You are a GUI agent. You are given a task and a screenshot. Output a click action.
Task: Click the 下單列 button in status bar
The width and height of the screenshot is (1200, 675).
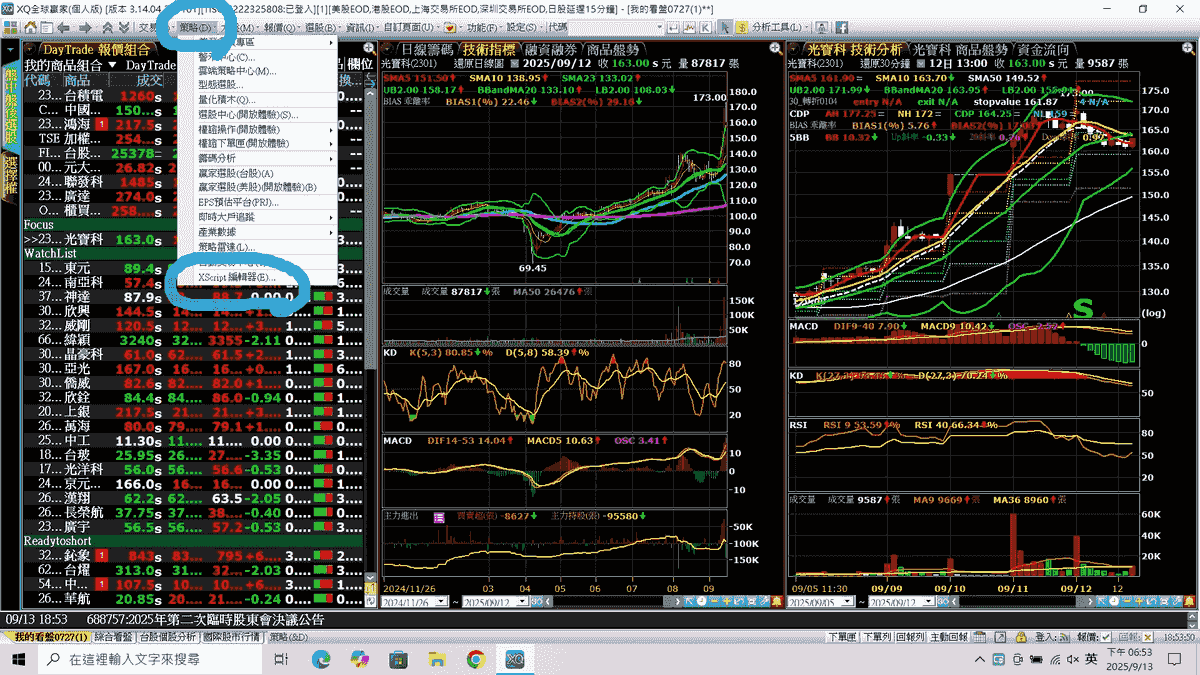(876, 637)
